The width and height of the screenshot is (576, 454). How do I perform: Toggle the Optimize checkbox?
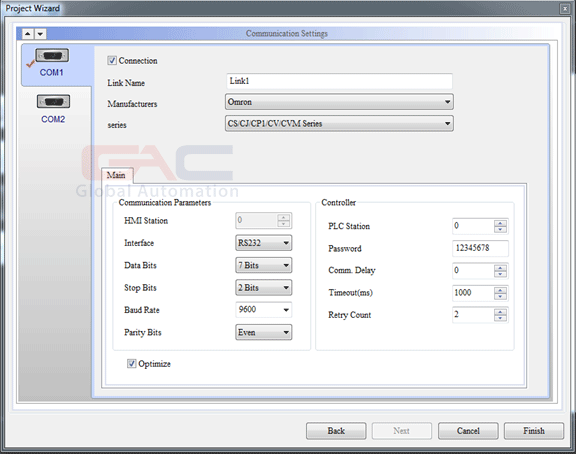pyautogui.click(x=131, y=364)
